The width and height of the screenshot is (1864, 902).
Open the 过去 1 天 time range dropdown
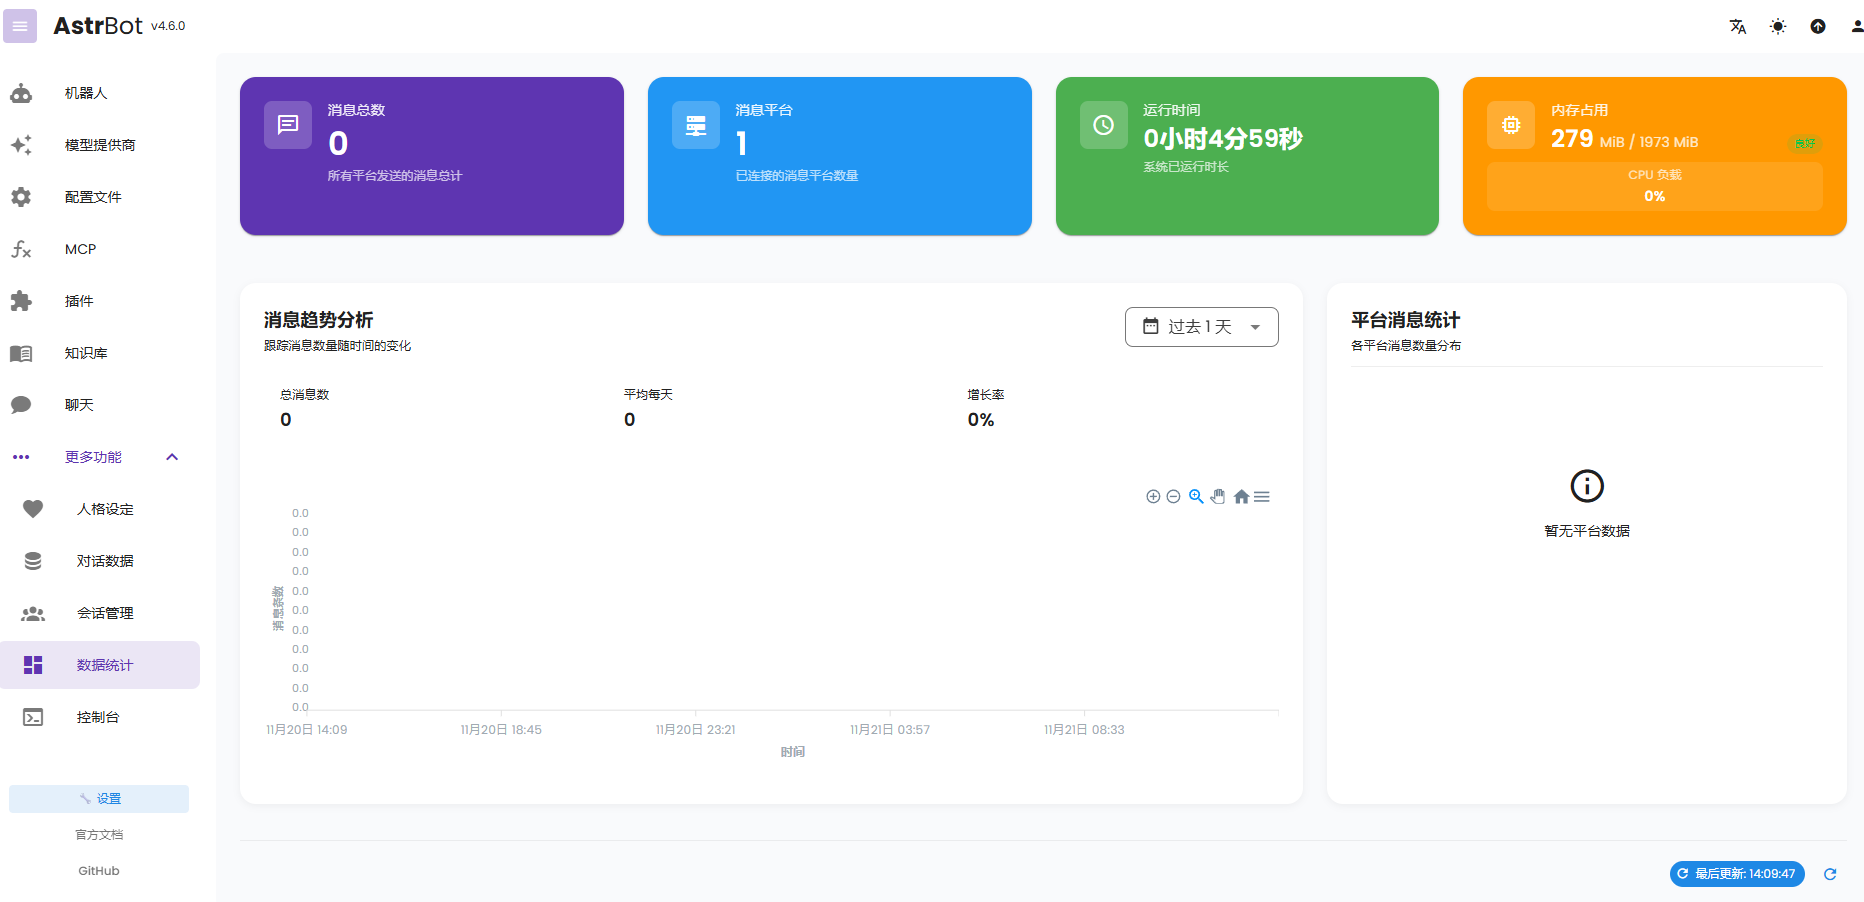(x=1201, y=327)
